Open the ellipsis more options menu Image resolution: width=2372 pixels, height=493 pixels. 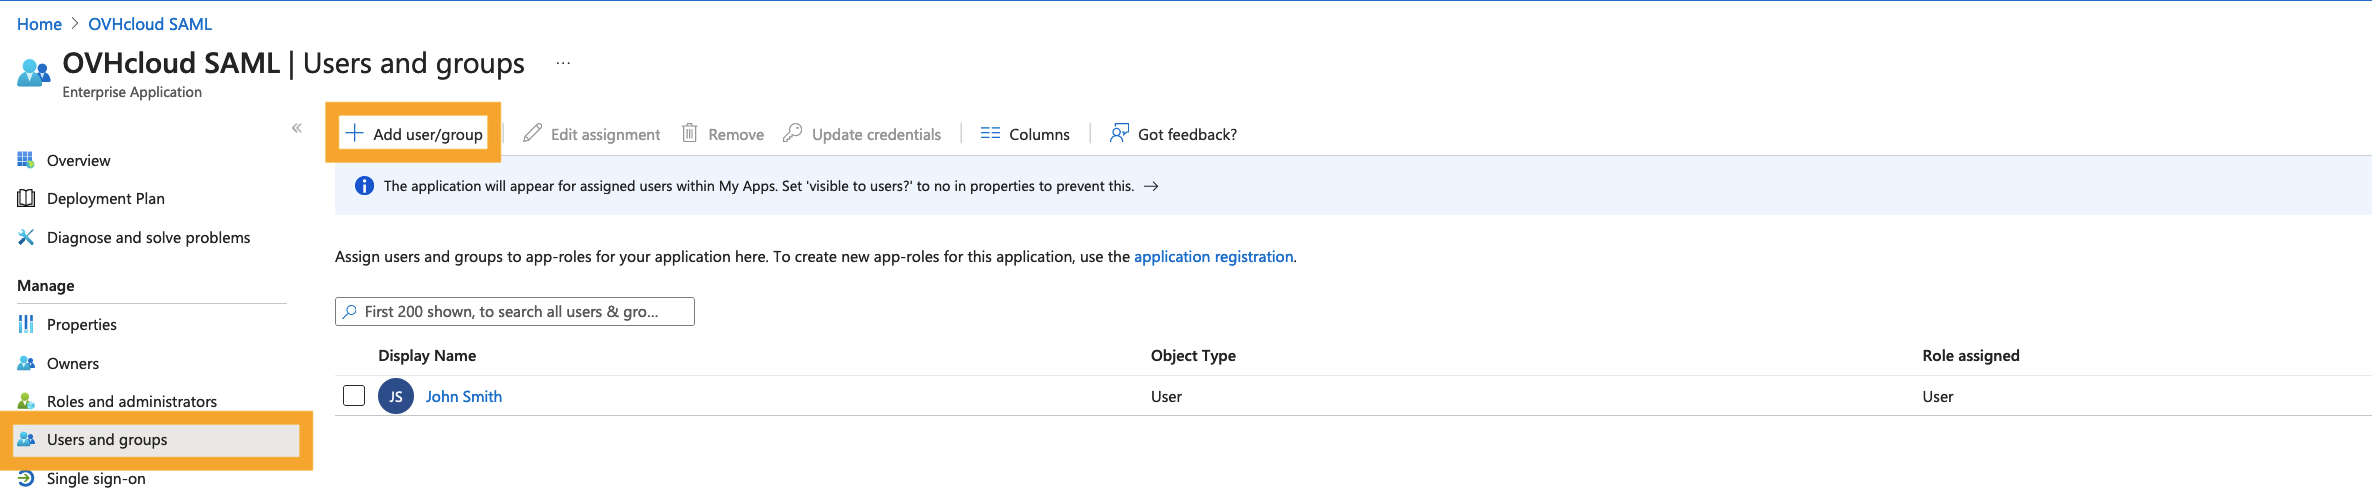tap(563, 63)
